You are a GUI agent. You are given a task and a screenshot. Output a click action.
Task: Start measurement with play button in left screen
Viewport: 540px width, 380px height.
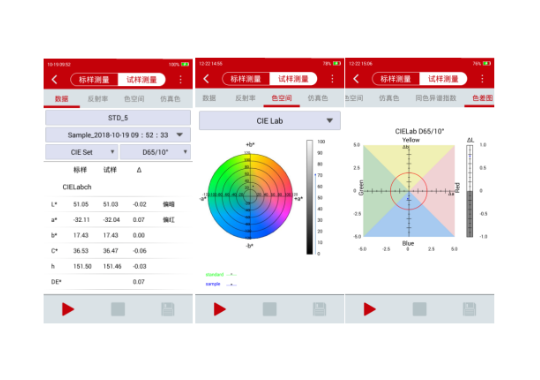pos(68,309)
